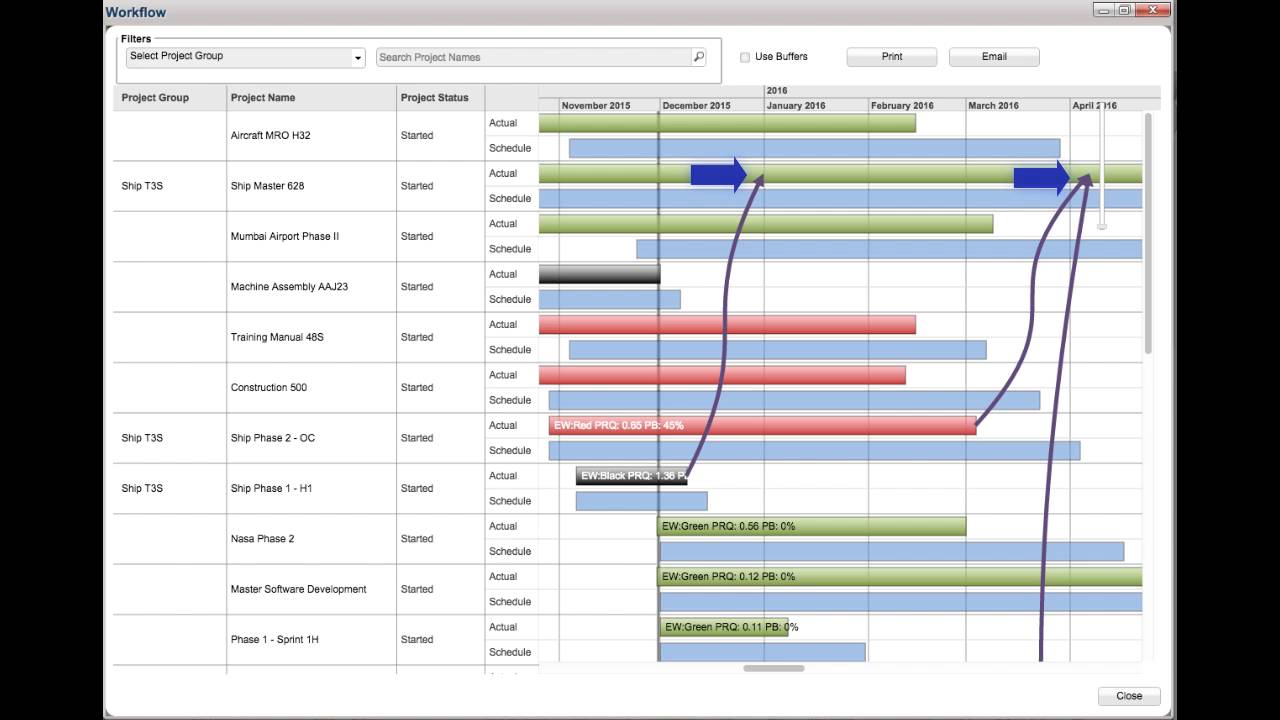Click the Print button
Image resolution: width=1280 pixels, height=720 pixels.
point(892,57)
